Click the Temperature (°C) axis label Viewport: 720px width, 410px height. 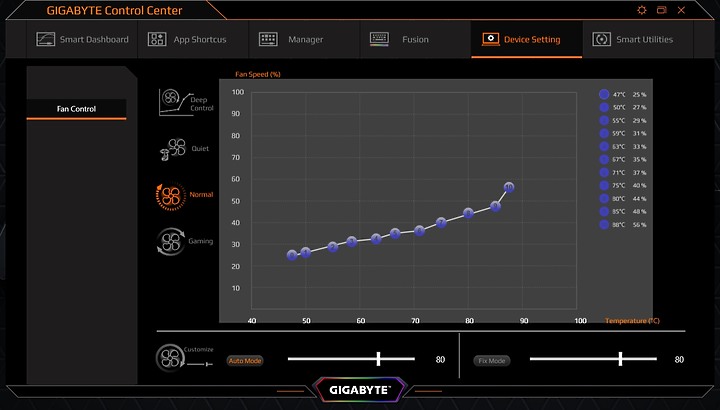tap(632, 321)
